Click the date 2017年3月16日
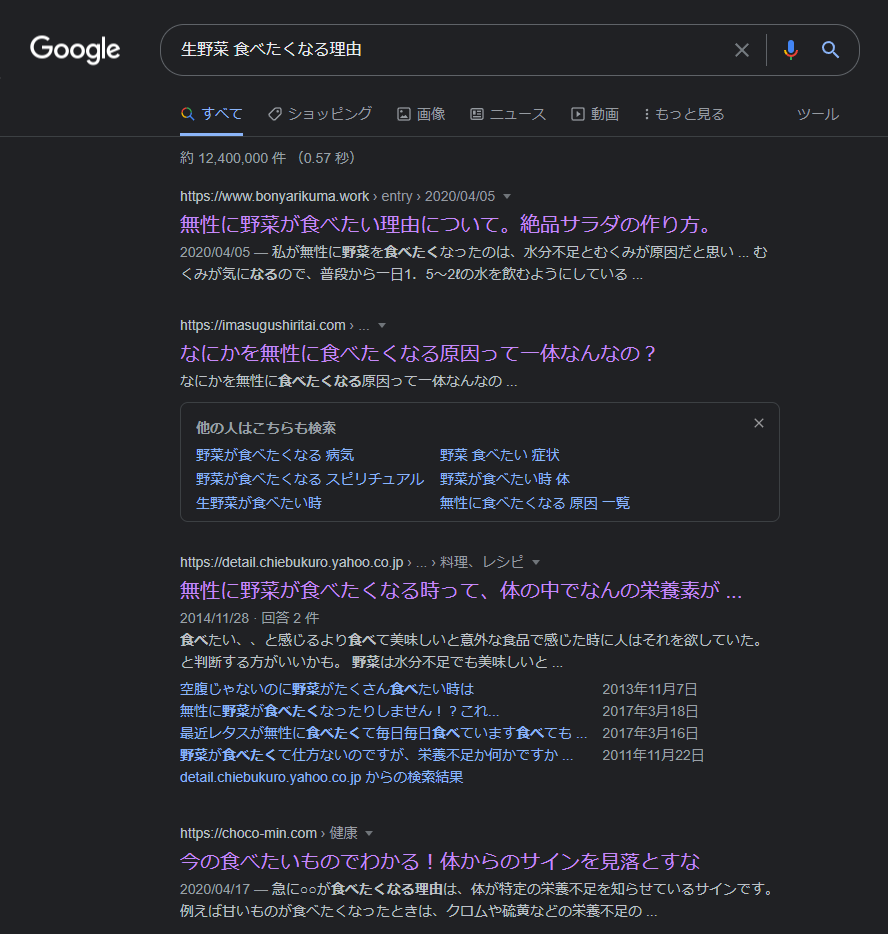The width and height of the screenshot is (888, 934). 650,733
